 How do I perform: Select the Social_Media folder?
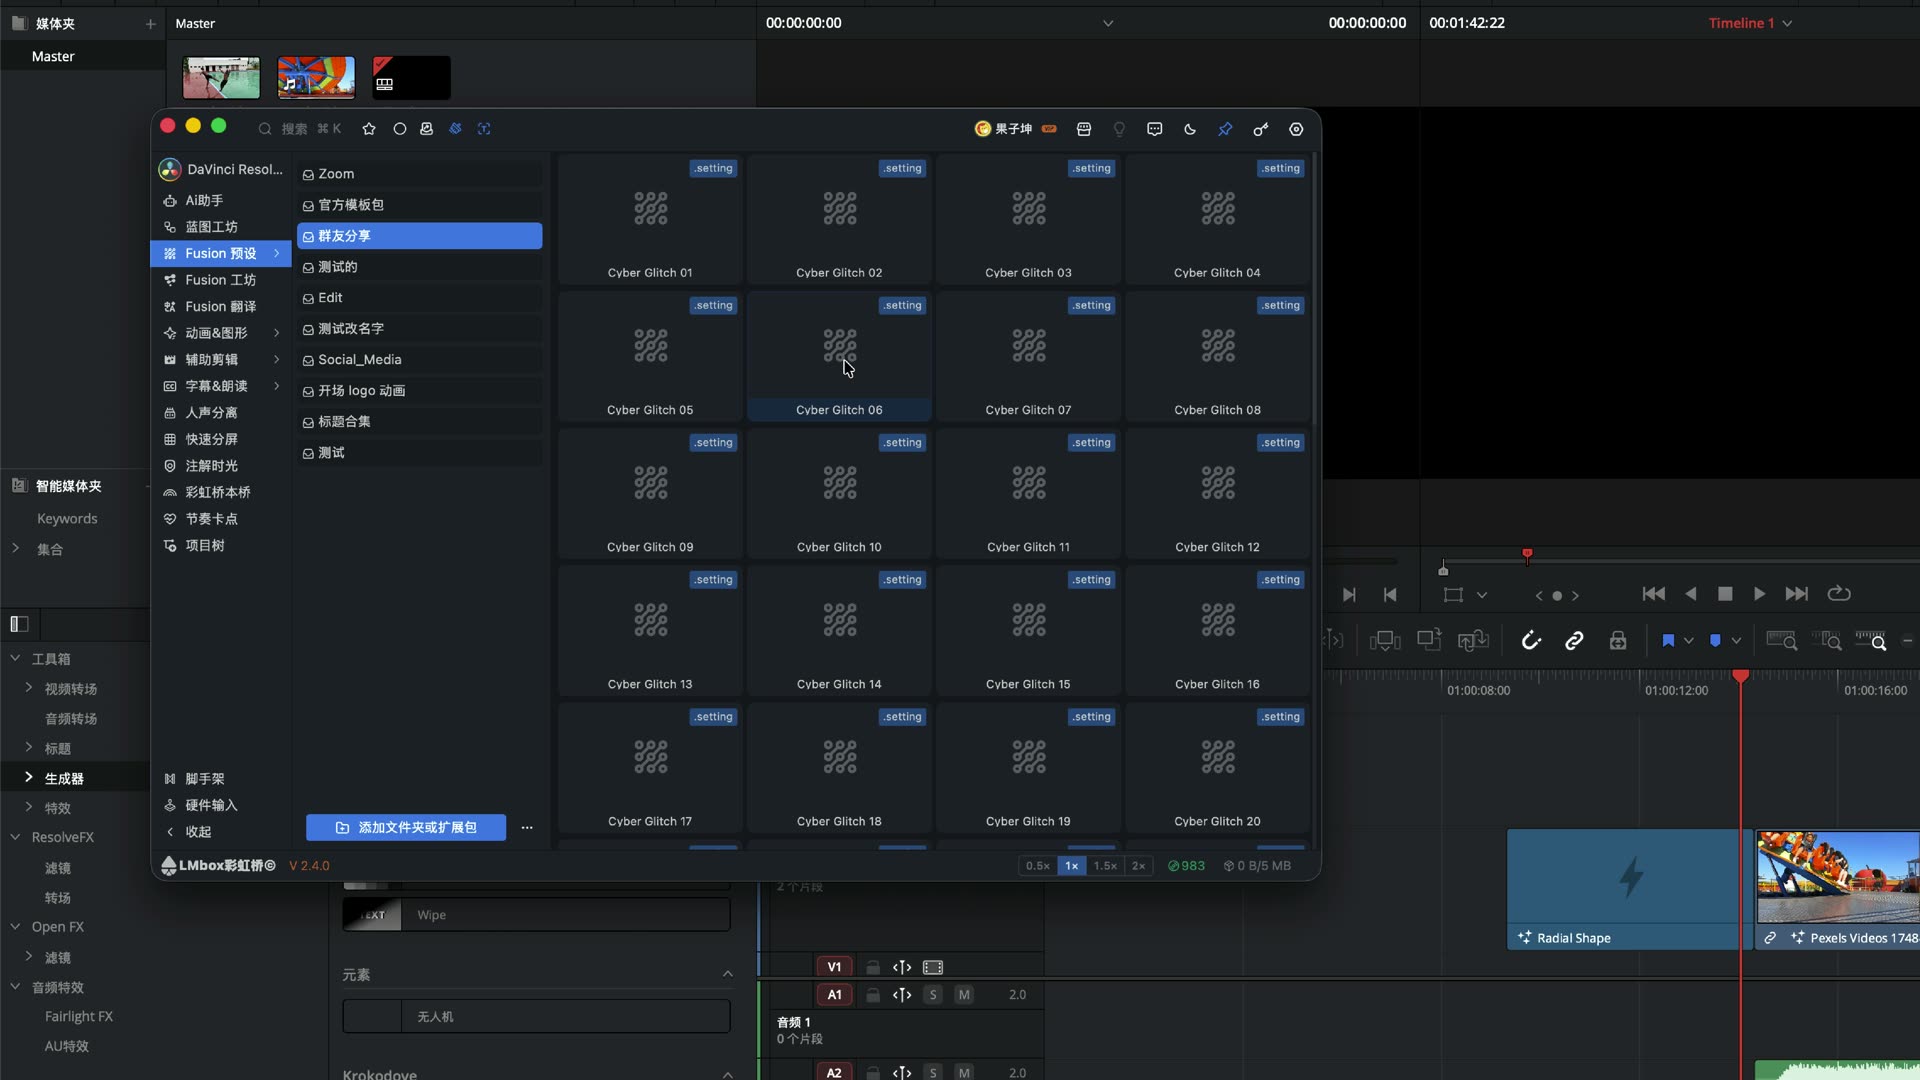(x=420, y=360)
